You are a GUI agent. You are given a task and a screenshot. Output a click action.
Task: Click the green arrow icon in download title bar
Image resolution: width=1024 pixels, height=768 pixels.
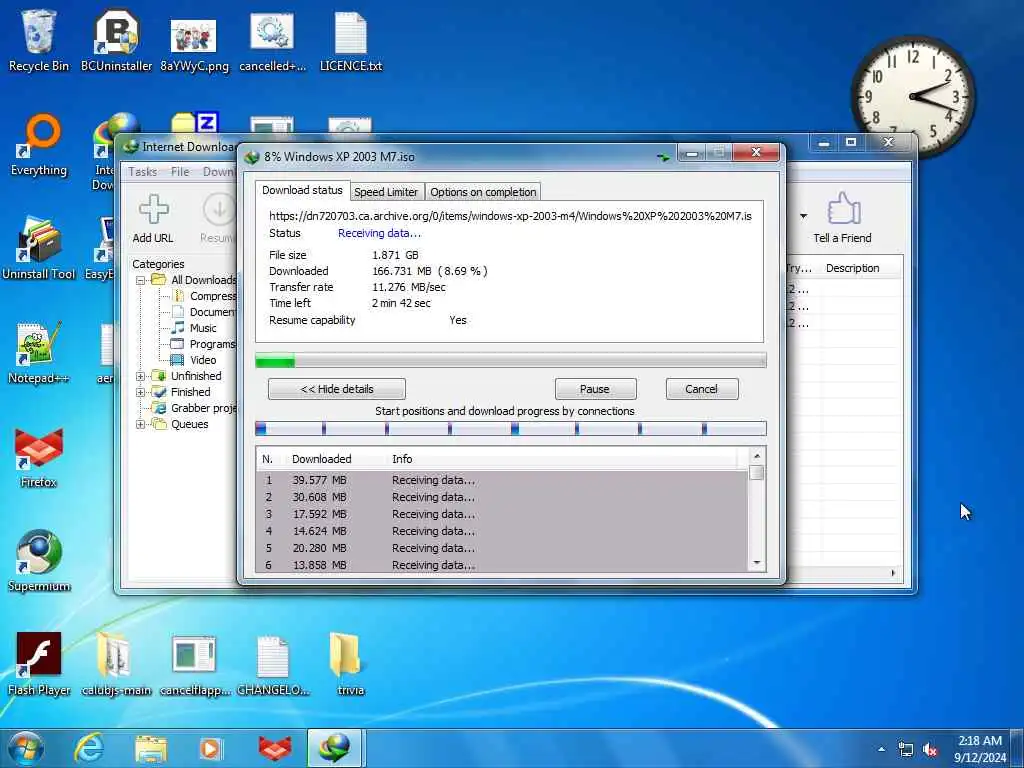[663, 157]
